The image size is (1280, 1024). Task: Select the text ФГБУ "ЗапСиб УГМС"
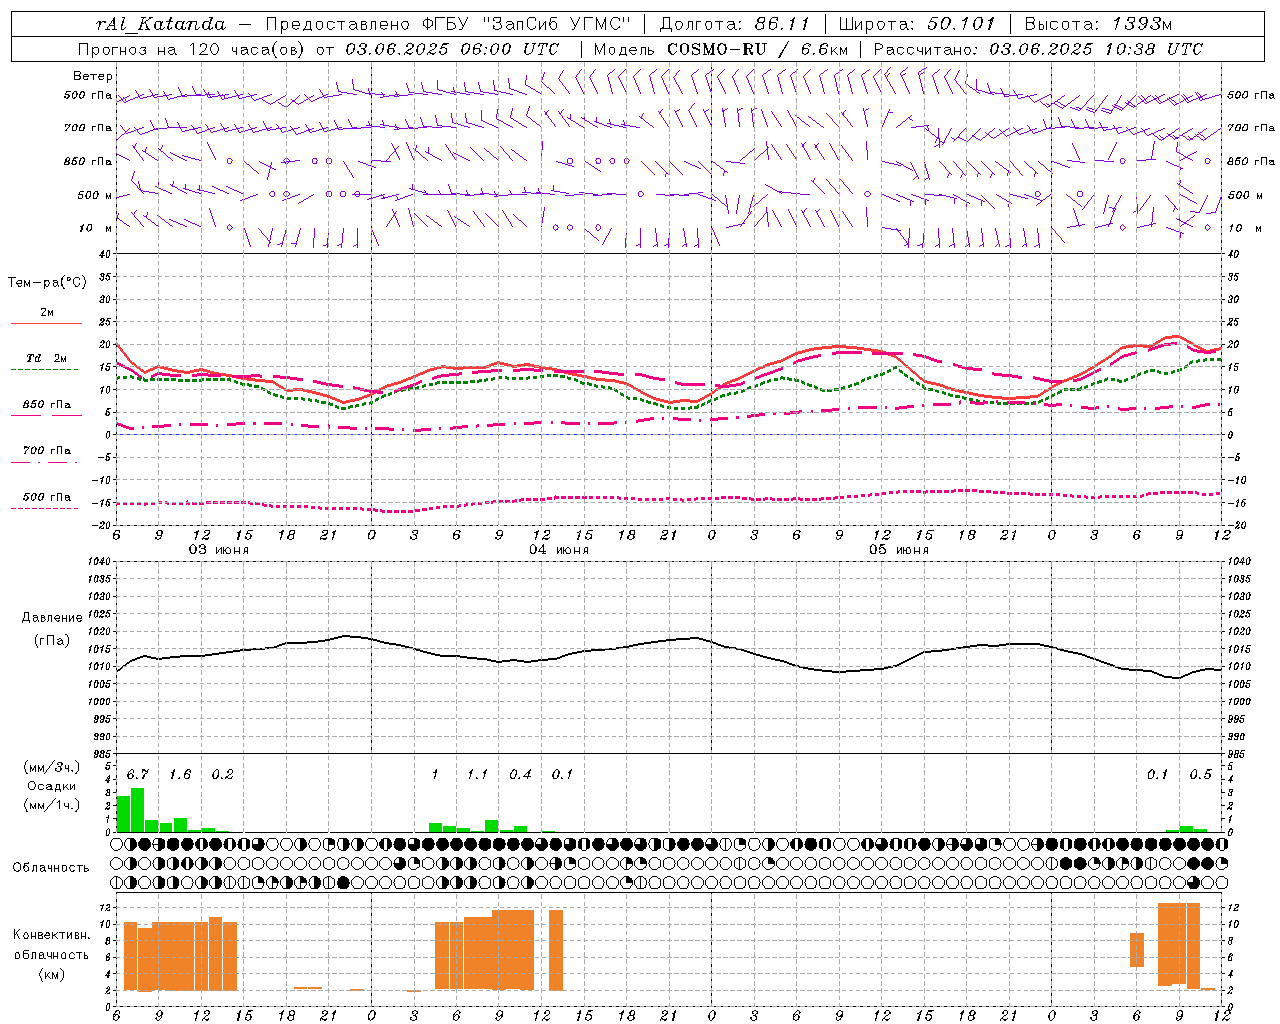click(x=527, y=24)
